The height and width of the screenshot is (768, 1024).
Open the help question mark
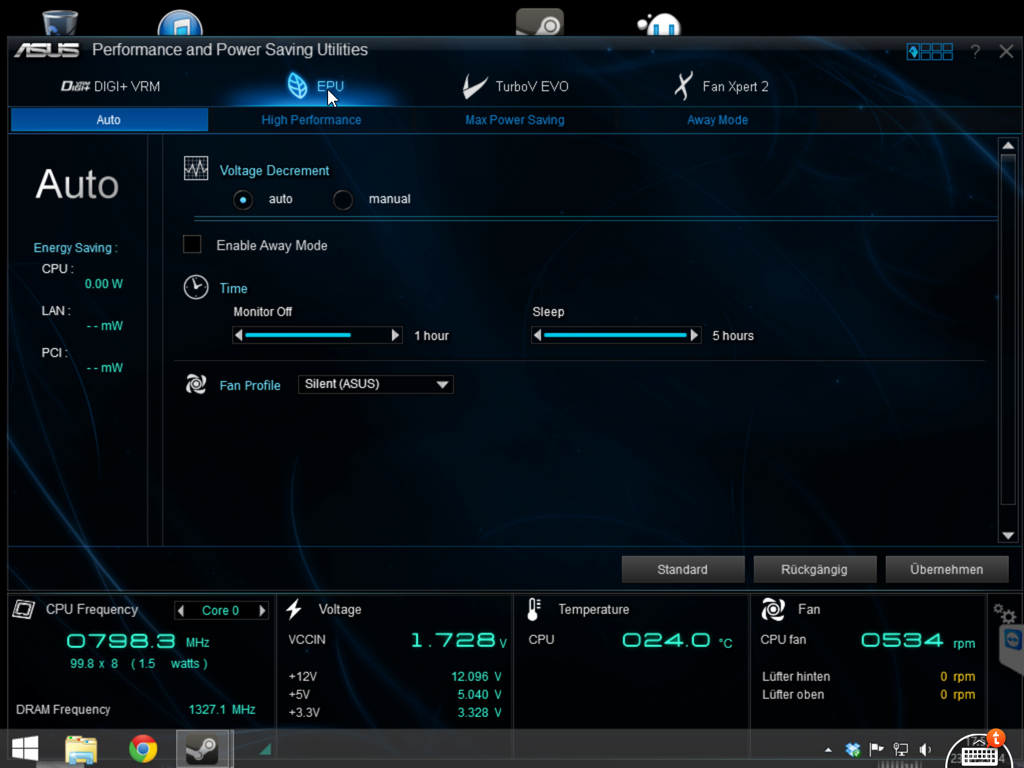[x=975, y=52]
